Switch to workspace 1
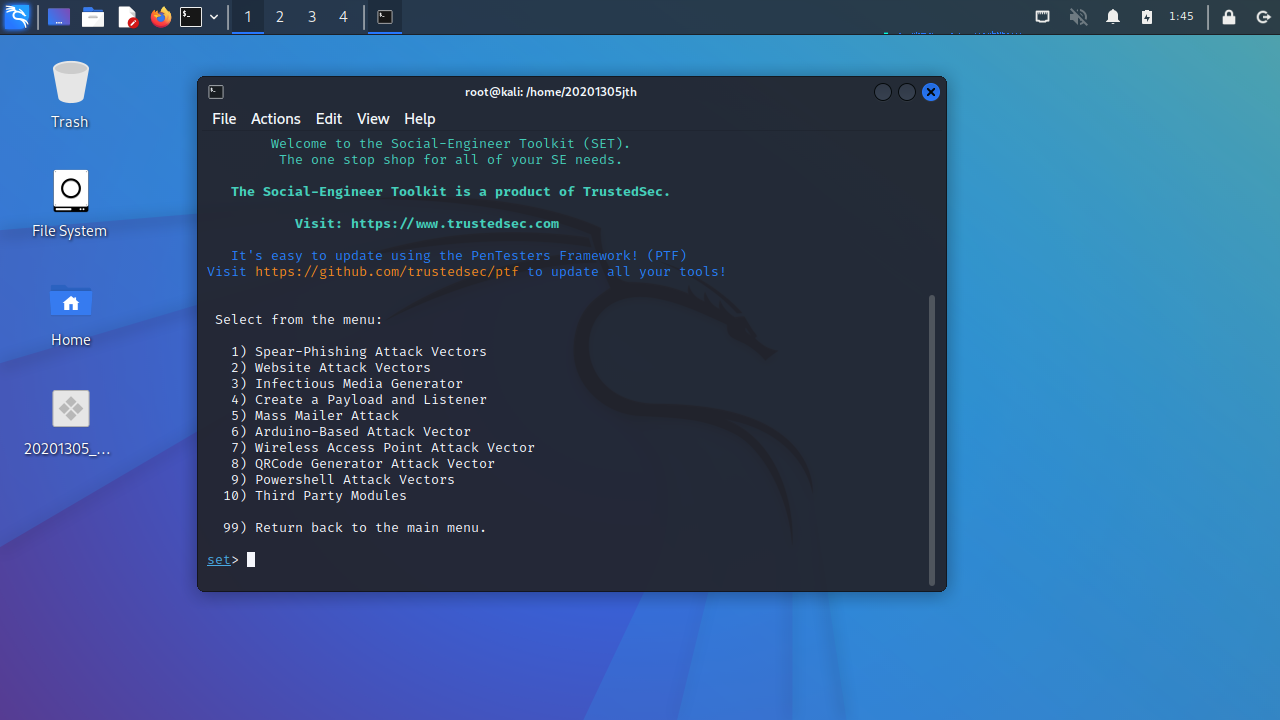This screenshot has height=720, width=1280. 248,17
